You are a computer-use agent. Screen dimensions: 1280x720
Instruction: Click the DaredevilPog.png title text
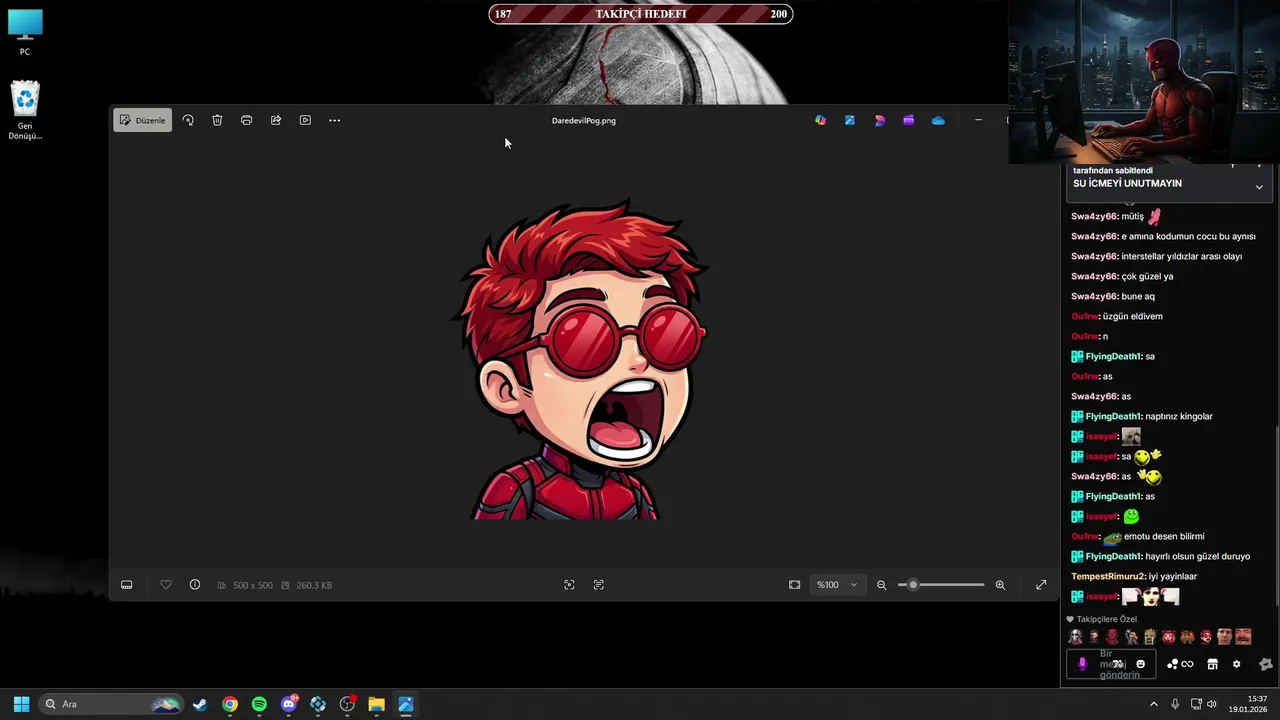coord(584,120)
